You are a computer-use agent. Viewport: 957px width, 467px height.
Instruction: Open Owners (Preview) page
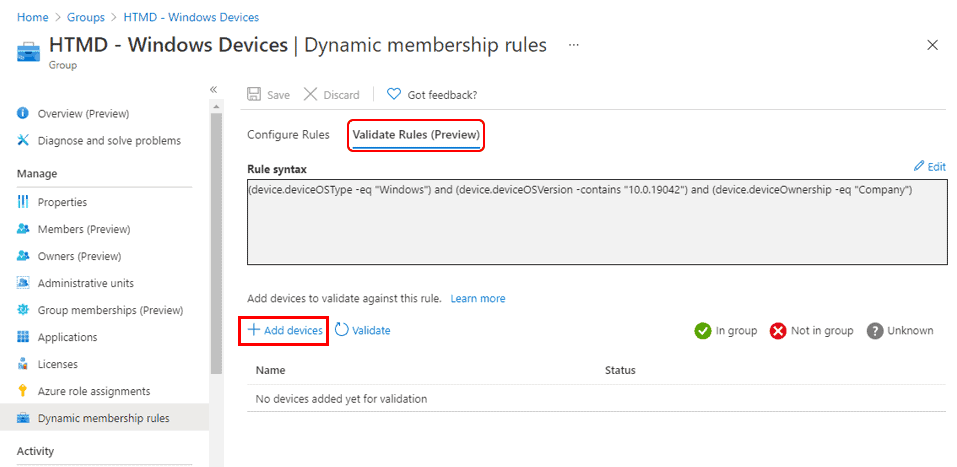tap(79, 256)
